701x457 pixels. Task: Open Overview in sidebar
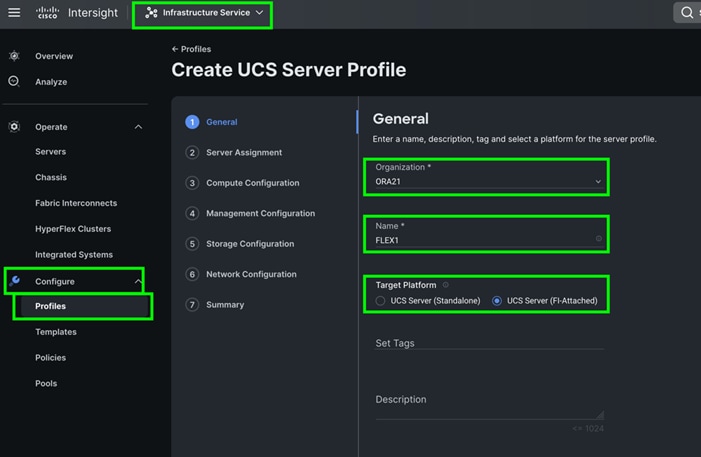54,56
